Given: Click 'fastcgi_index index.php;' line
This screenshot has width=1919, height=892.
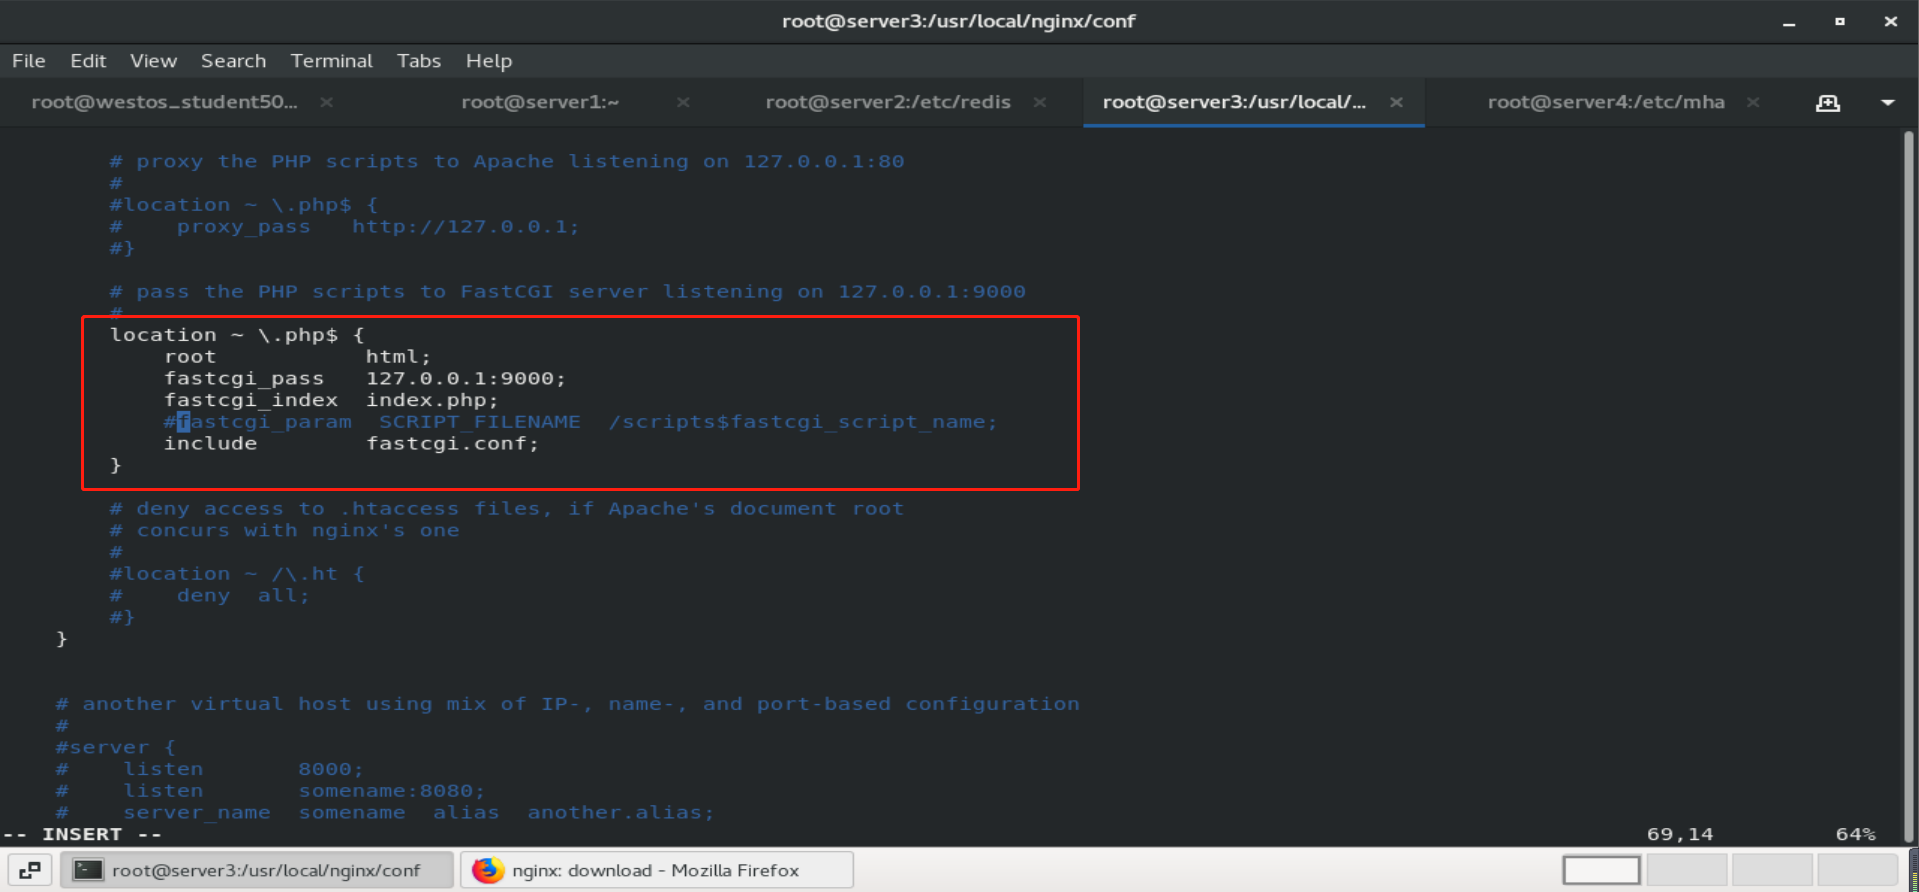Looking at the screenshot, I should [x=331, y=401].
